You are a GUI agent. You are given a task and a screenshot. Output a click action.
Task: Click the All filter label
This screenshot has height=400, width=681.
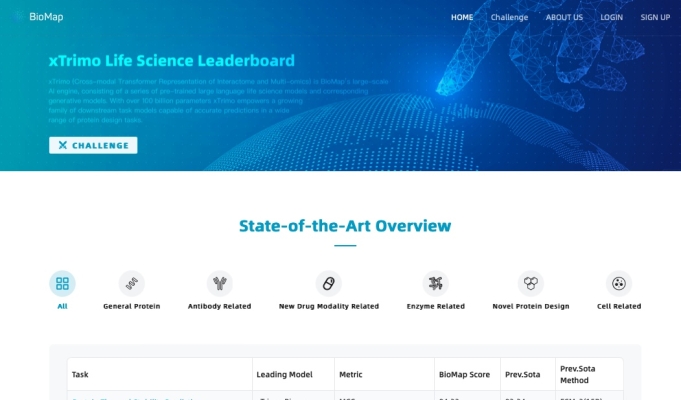click(62, 306)
